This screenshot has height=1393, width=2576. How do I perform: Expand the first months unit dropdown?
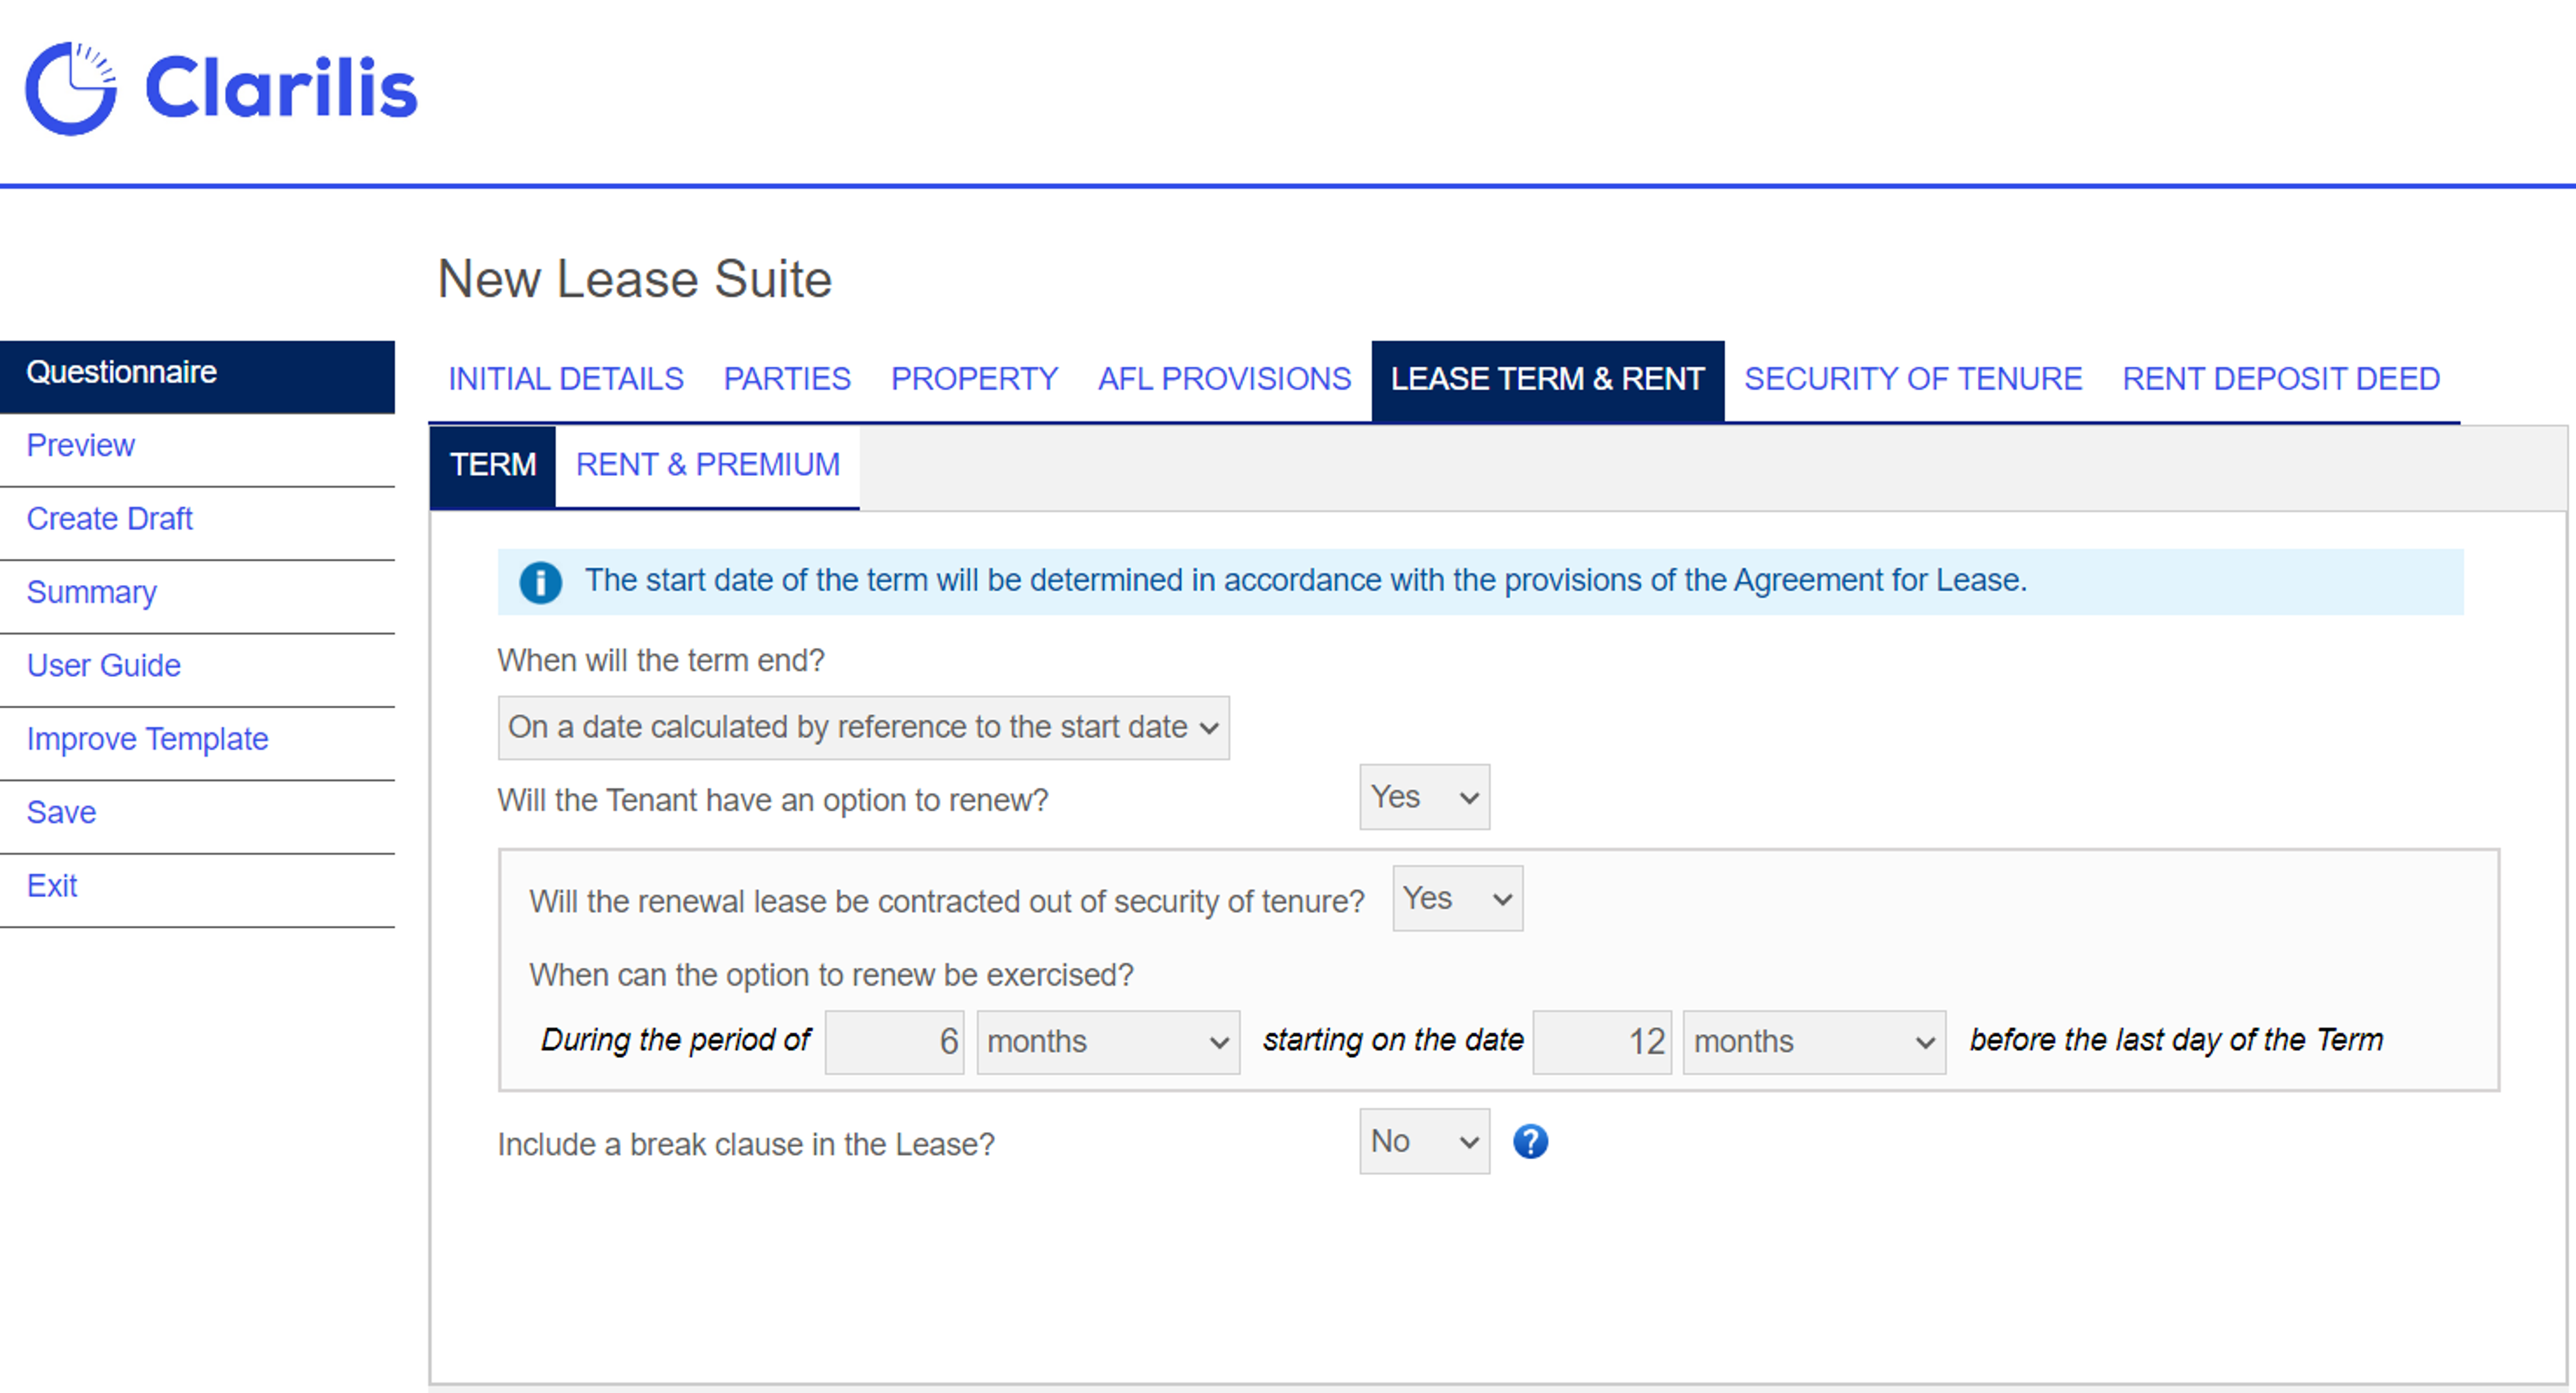tap(1107, 1042)
